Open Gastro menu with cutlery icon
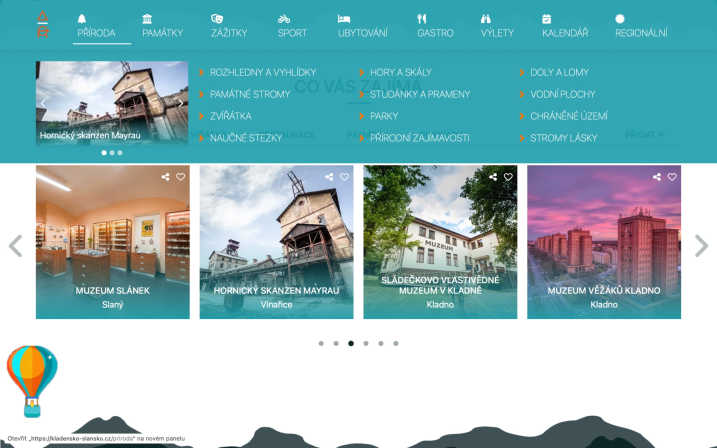717x448 pixels. click(x=435, y=26)
